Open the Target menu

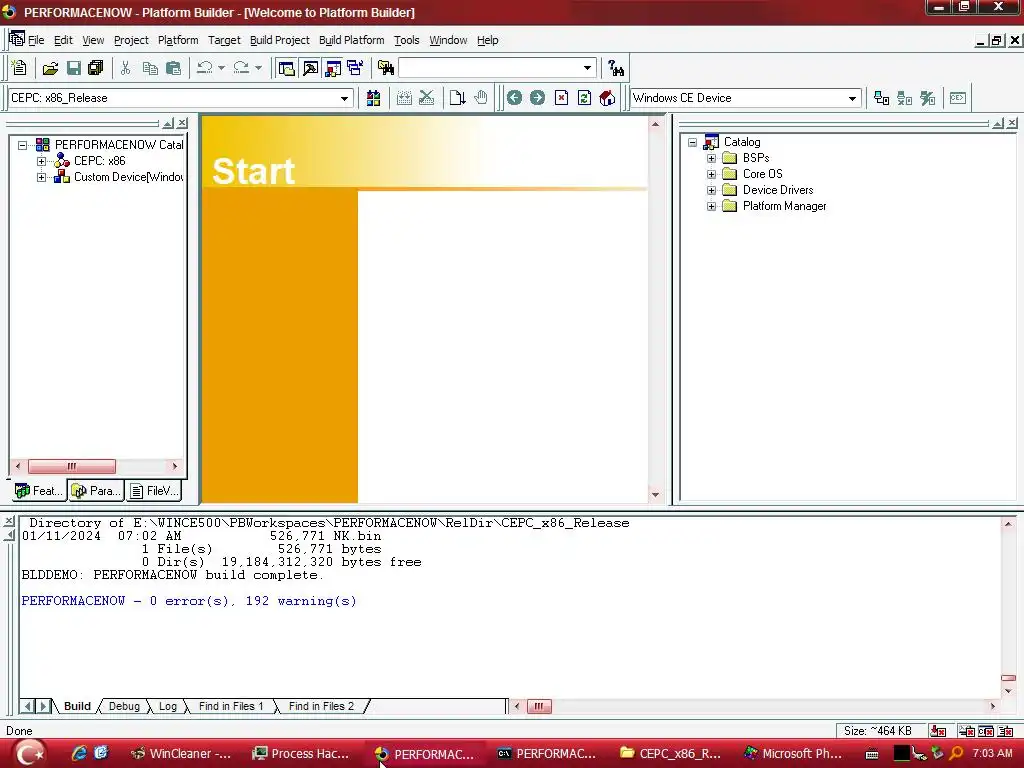point(224,40)
